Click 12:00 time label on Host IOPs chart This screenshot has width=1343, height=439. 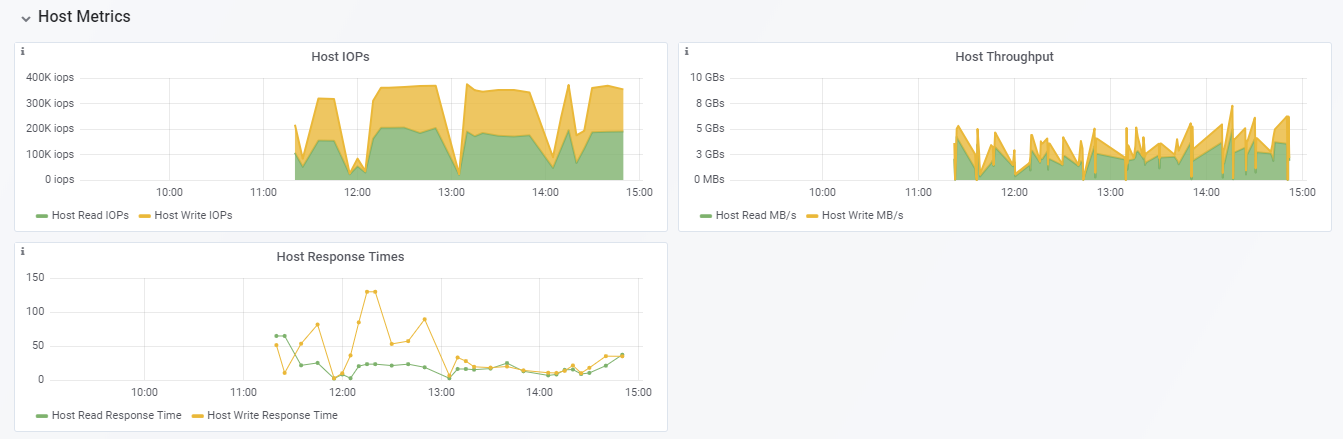(x=357, y=192)
